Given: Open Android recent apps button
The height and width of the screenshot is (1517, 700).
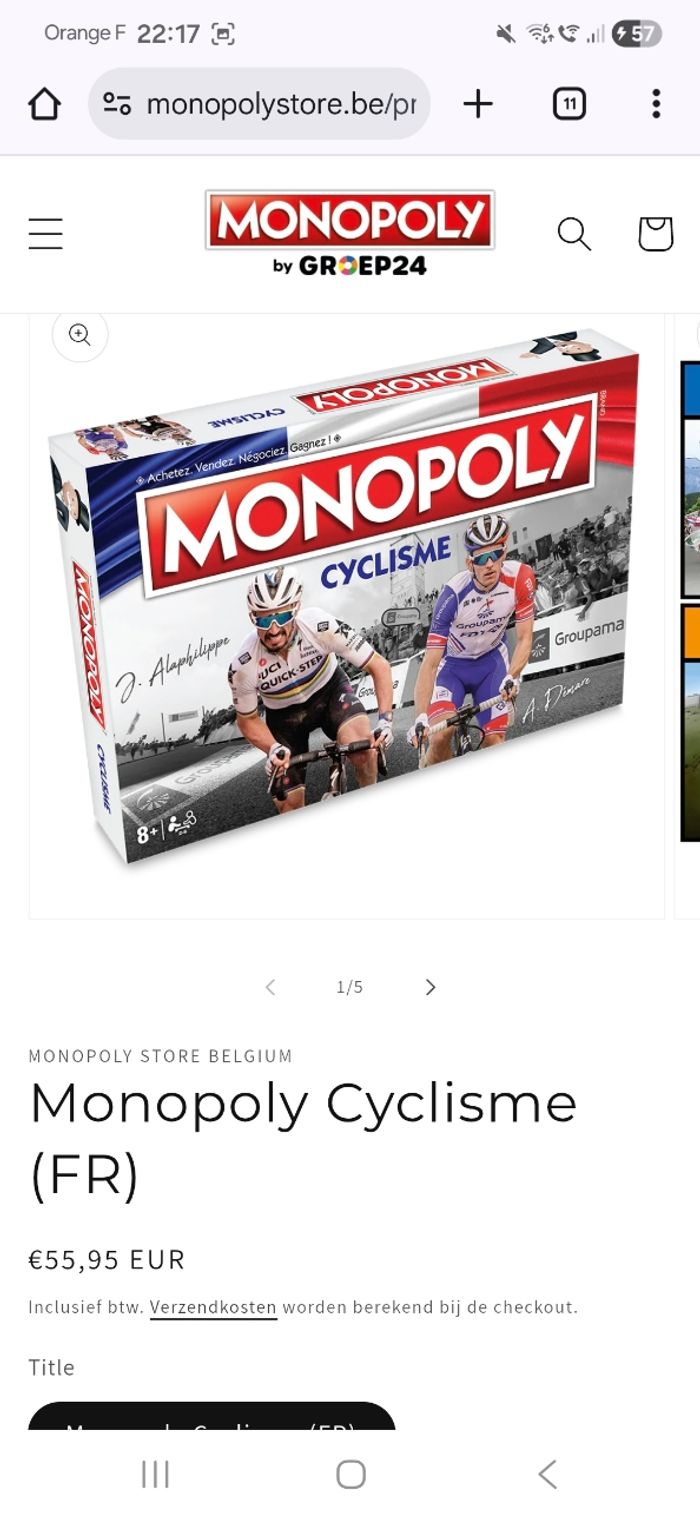Looking at the screenshot, I should tap(155, 1474).
